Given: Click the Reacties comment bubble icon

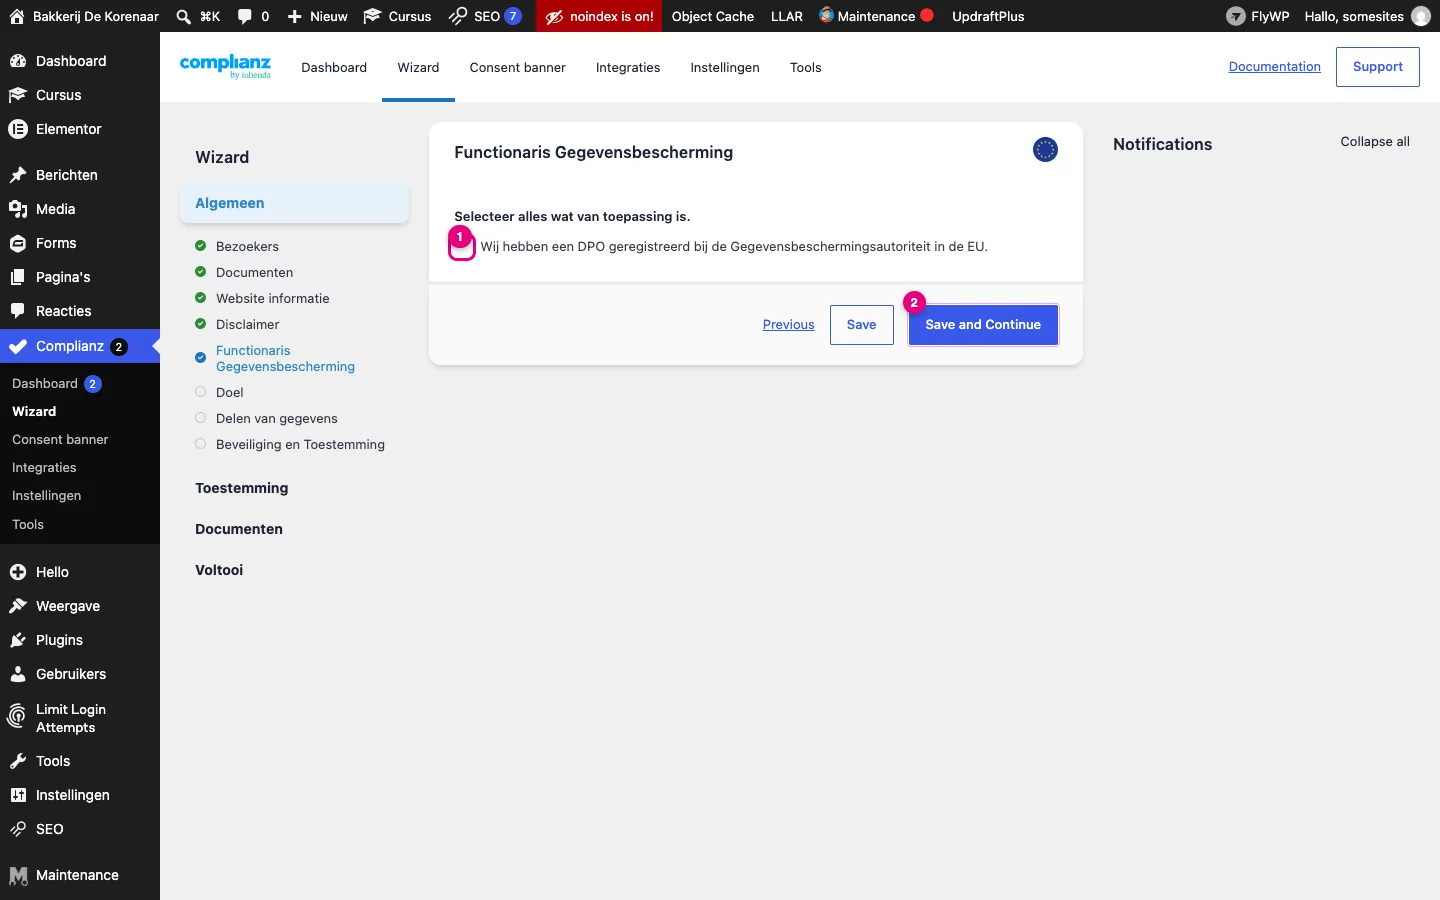Looking at the screenshot, I should [x=18, y=311].
